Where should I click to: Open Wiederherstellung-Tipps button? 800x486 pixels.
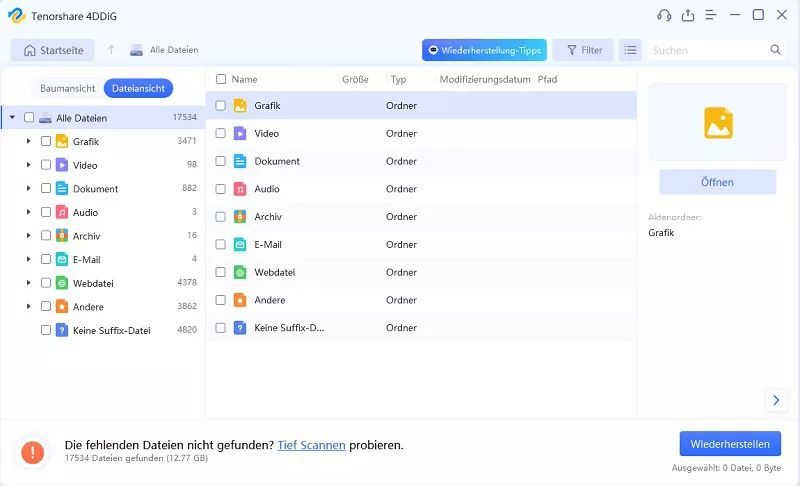(x=484, y=50)
